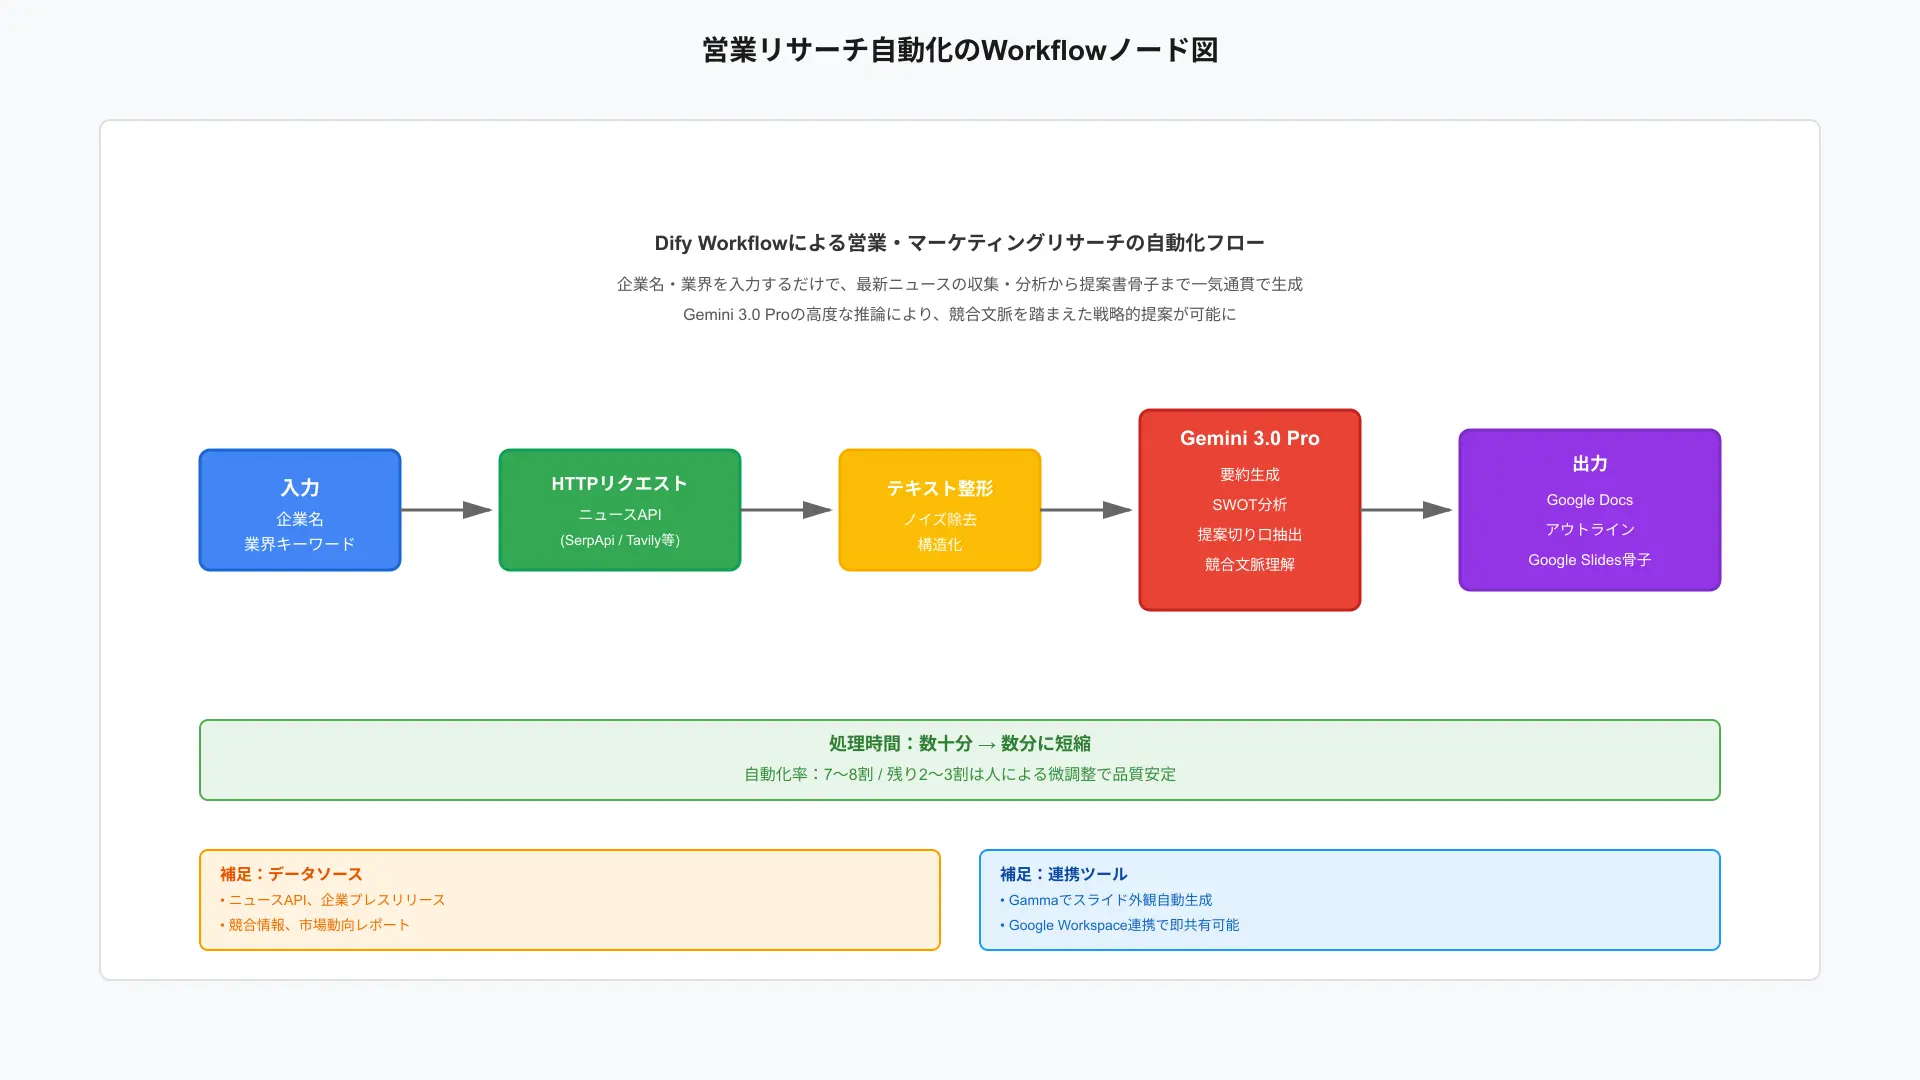Click 提案切り口抽出 in the Gemini node
1920x1080 pixels.
1250,534
